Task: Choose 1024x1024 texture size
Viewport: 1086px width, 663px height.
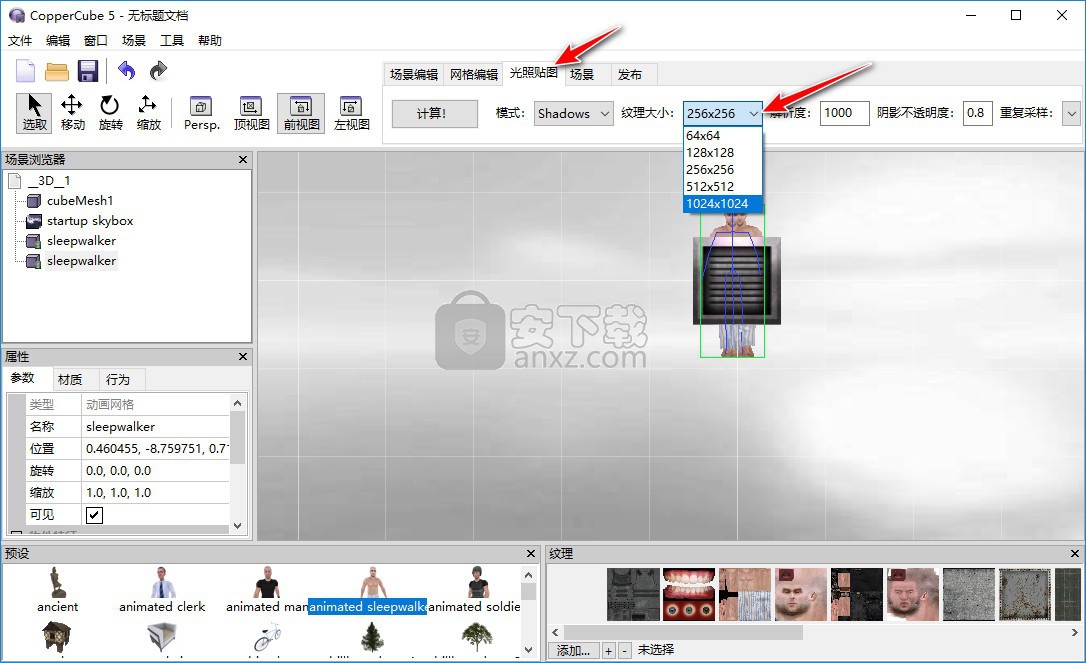Action: [x=722, y=204]
